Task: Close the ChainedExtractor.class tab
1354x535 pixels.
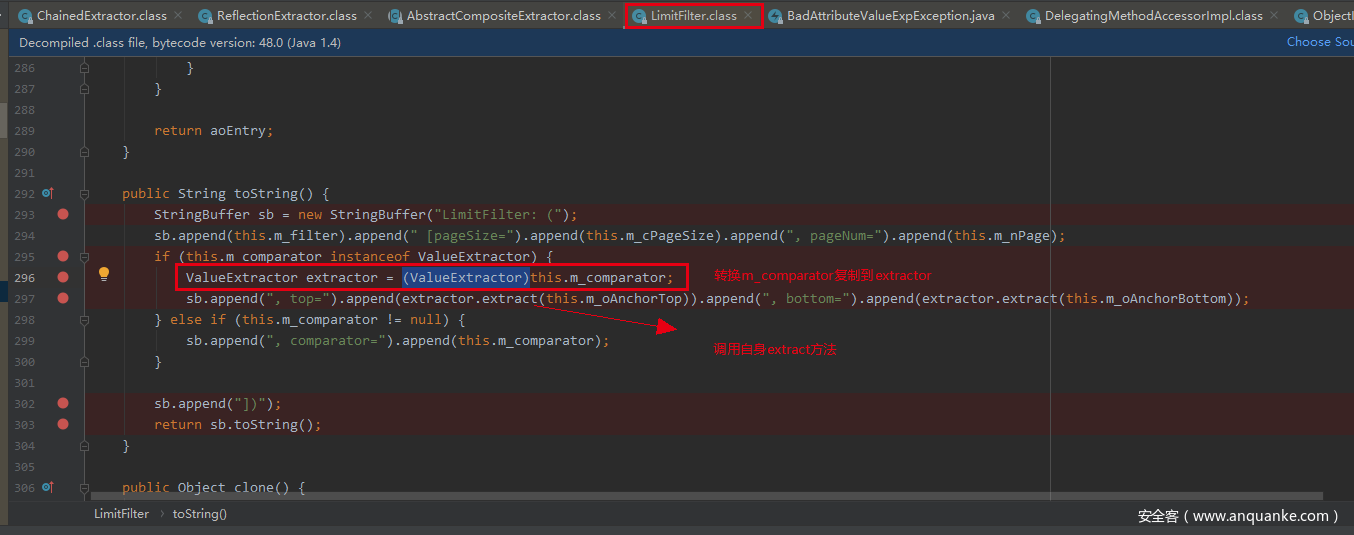Action: tap(178, 16)
